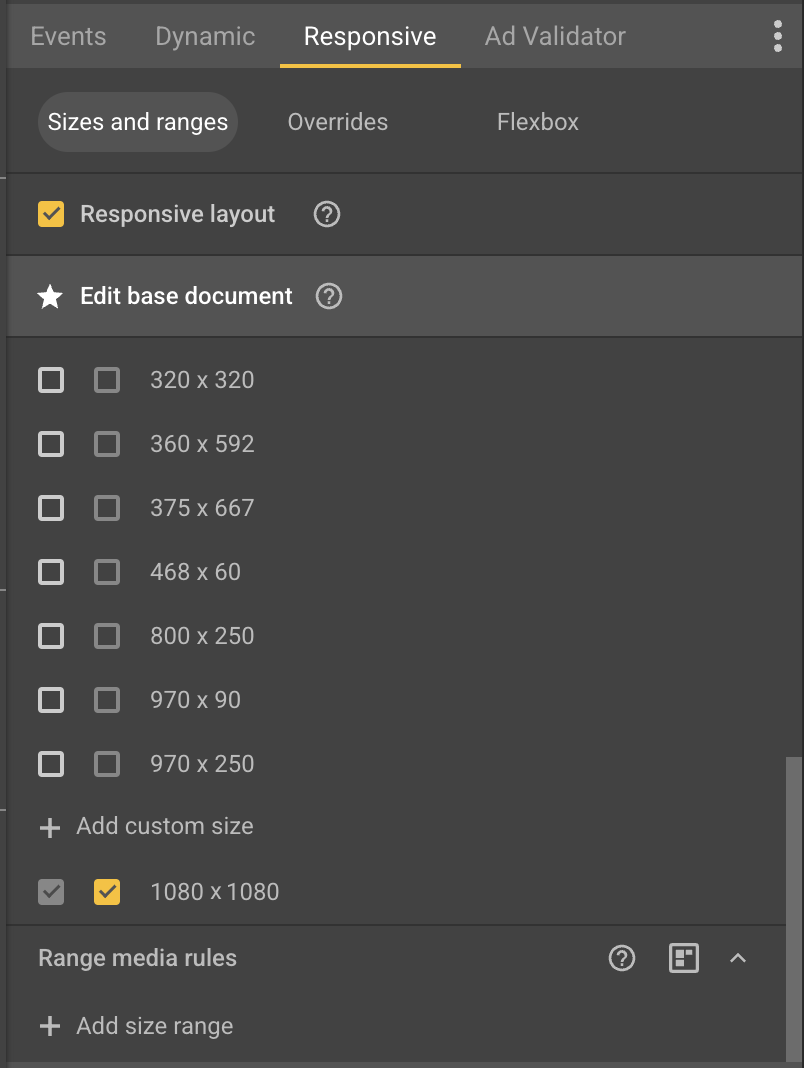
Task: Open Range media rules help tooltip
Action: pos(621,958)
